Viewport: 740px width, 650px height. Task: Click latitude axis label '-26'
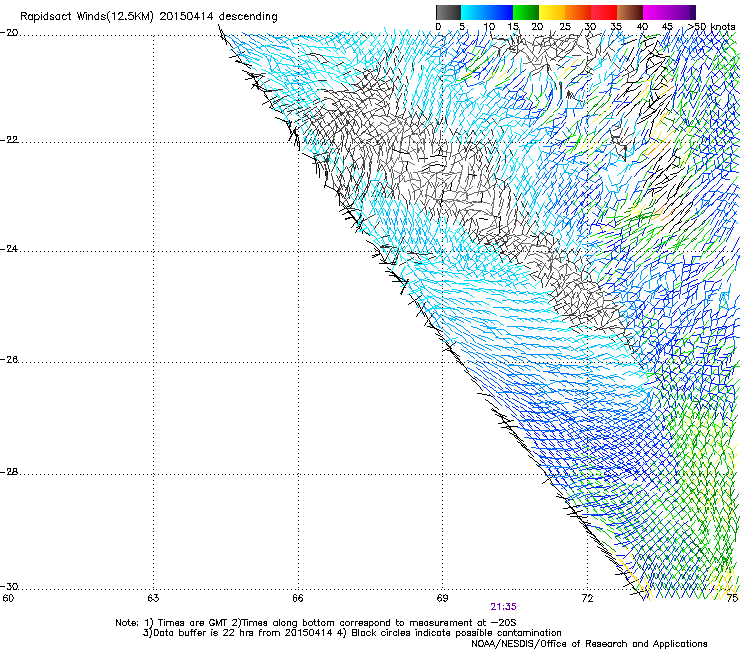click(9, 360)
